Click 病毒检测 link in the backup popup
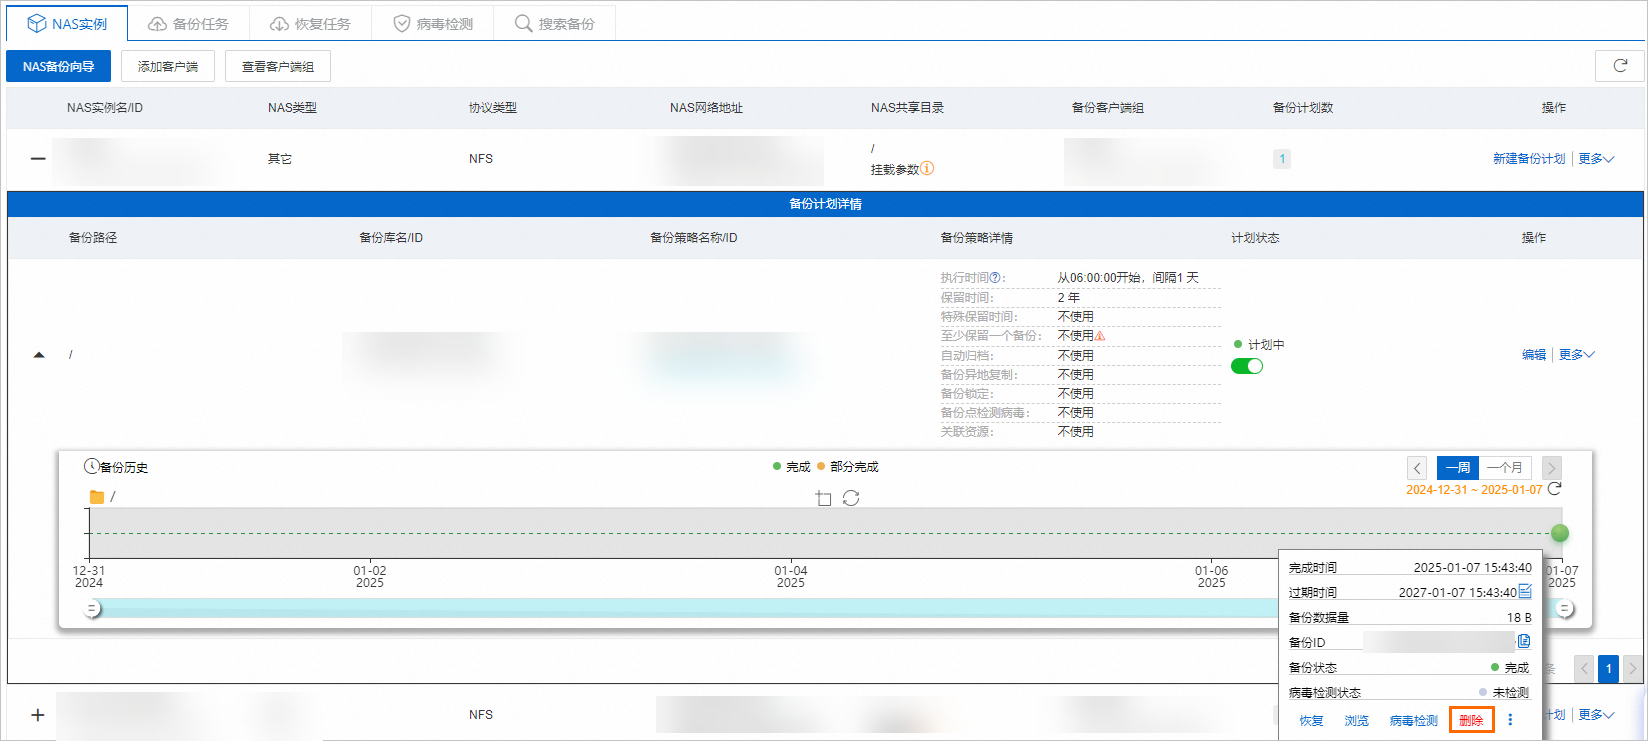 [x=1413, y=721]
